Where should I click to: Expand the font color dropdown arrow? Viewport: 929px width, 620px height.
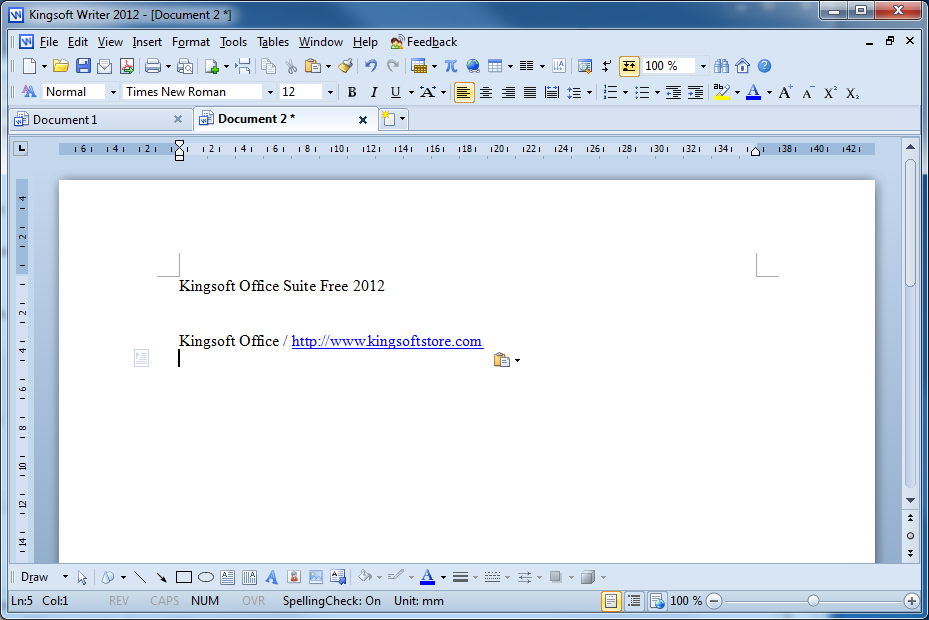click(x=769, y=92)
